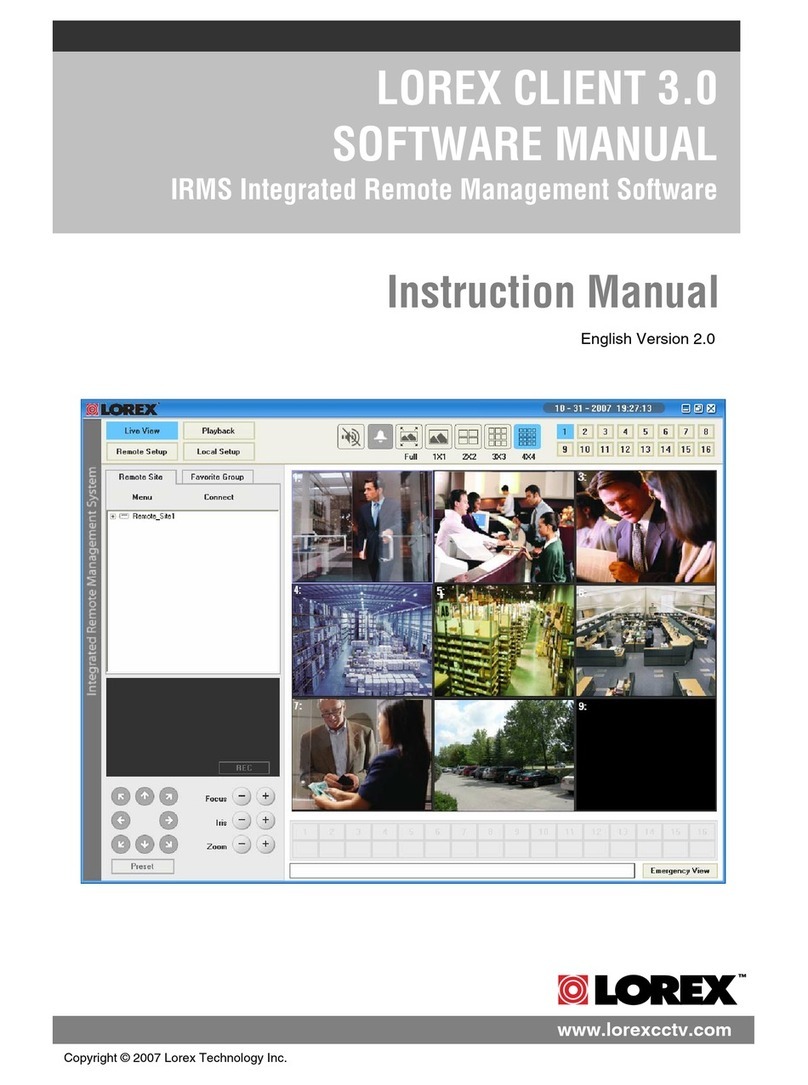Zoom out with Zoom minus button
The width and height of the screenshot is (808, 1085).
[241, 844]
